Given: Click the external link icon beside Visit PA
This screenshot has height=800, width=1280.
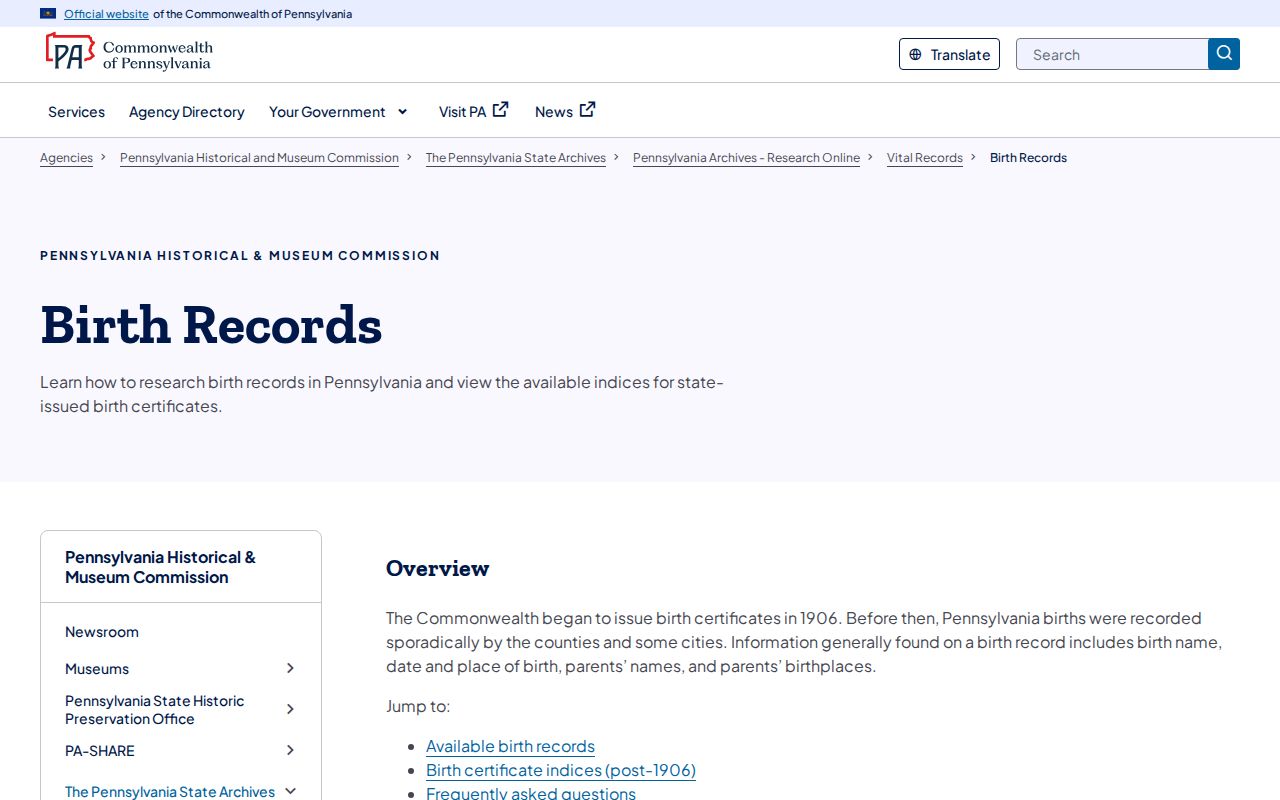Looking at the screenshot, I should (501, 110).
